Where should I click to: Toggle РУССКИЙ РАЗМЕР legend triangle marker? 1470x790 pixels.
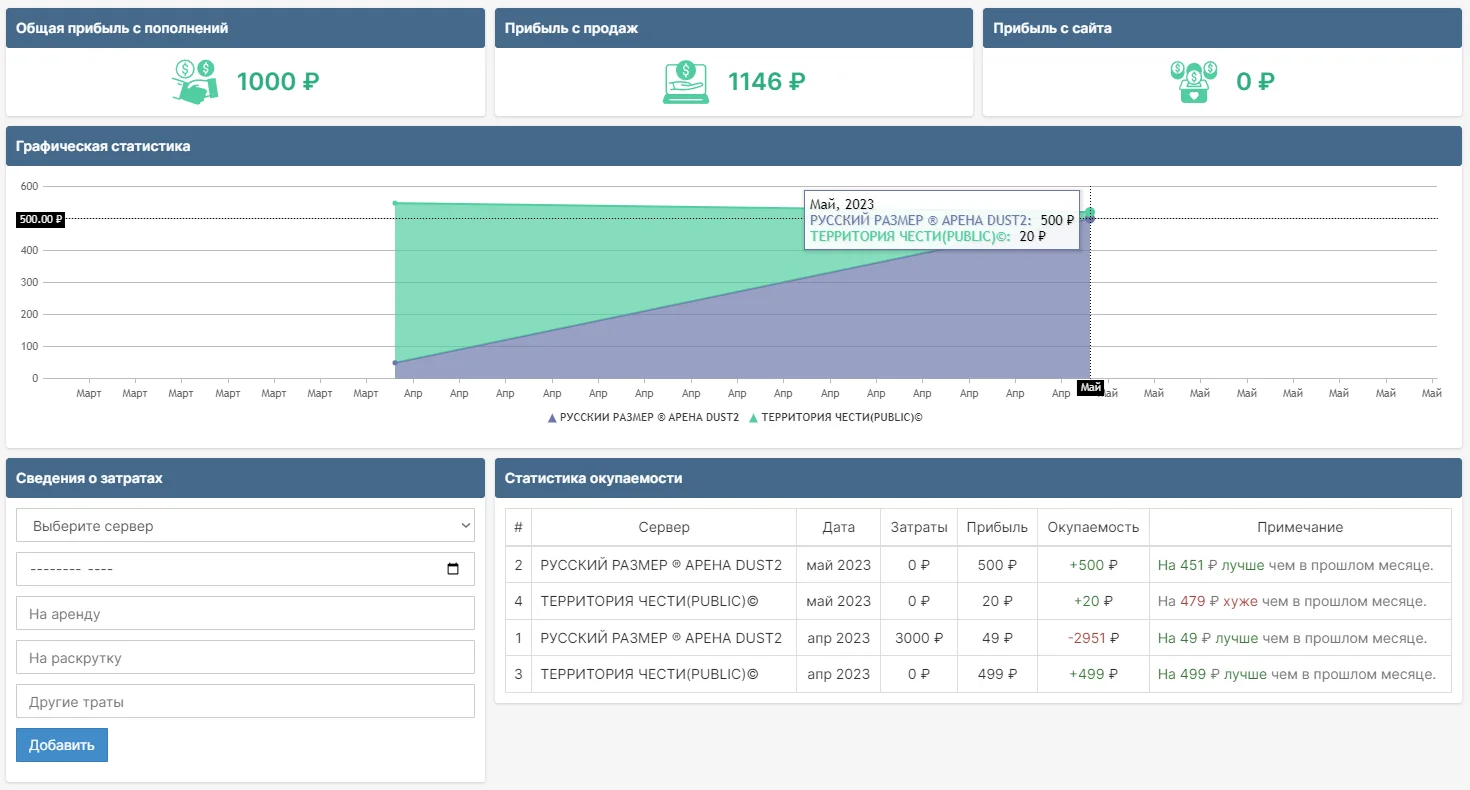(552, 418)
